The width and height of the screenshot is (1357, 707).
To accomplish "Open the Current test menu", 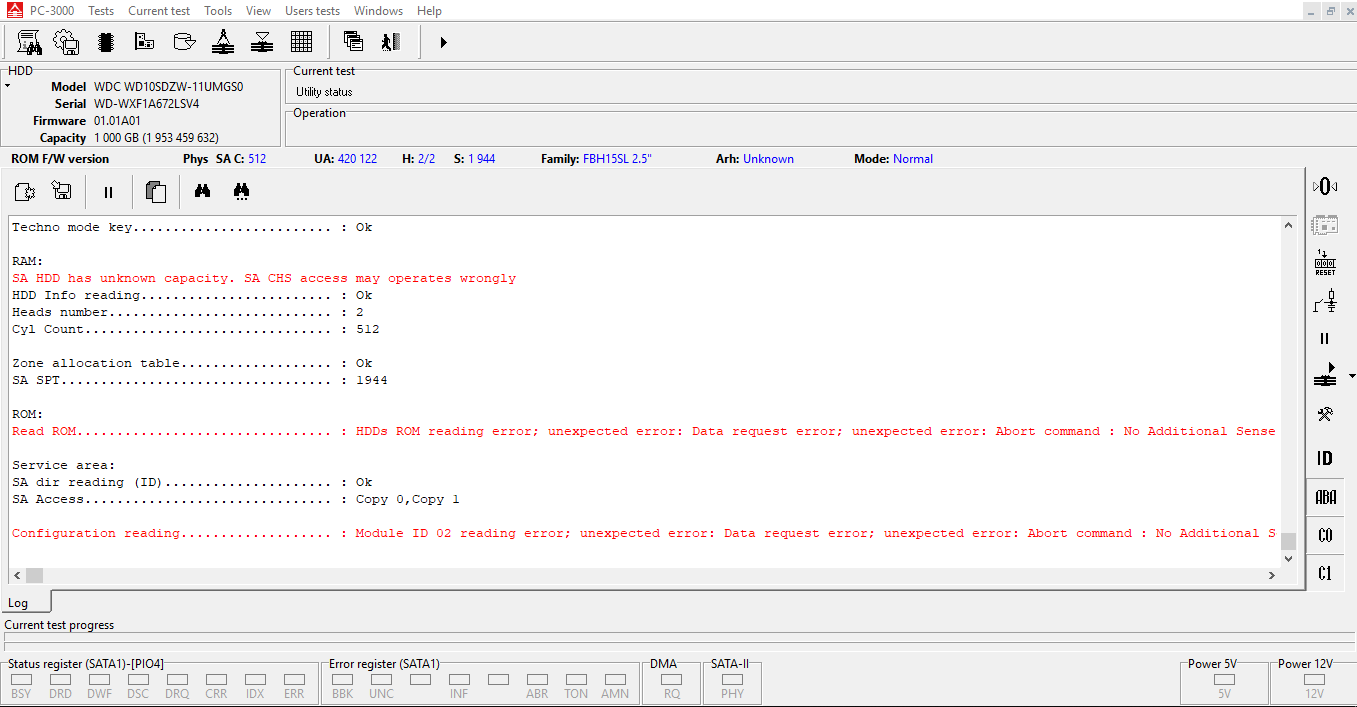I will pyautogui.click(x=159, y=11).
